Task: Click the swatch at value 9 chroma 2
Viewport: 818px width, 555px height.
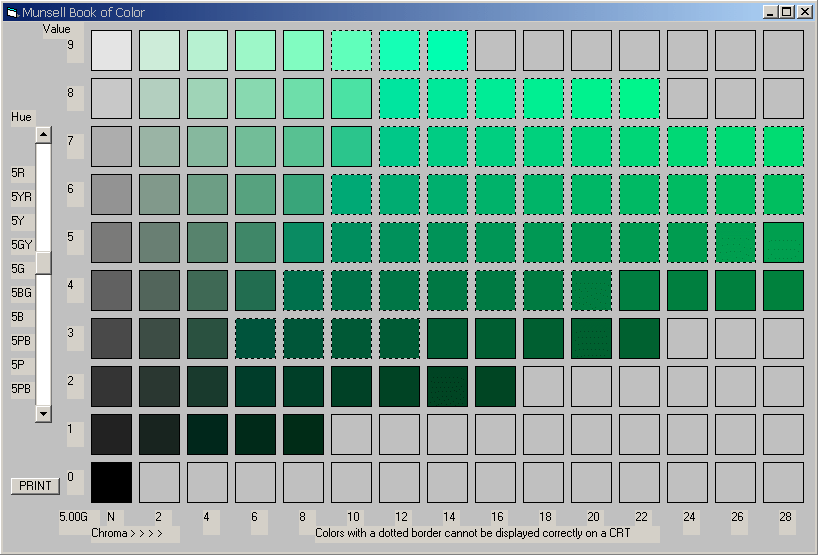Action: click(159, 50)
